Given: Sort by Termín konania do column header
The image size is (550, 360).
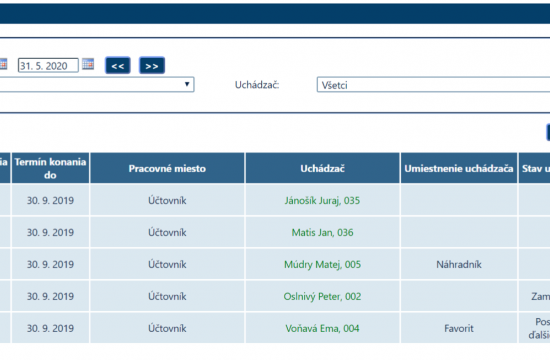Looking at the screenshot, I should tap(50, 168).
